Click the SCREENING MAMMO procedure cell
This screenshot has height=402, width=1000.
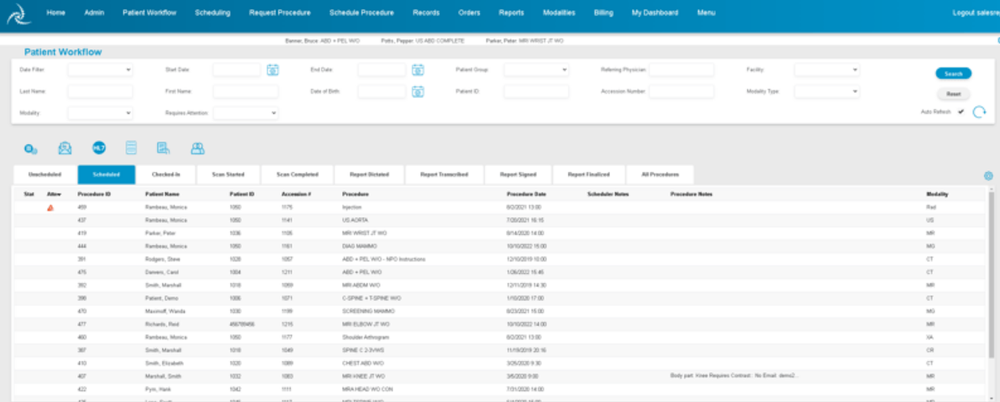click(x=369, y=311)
